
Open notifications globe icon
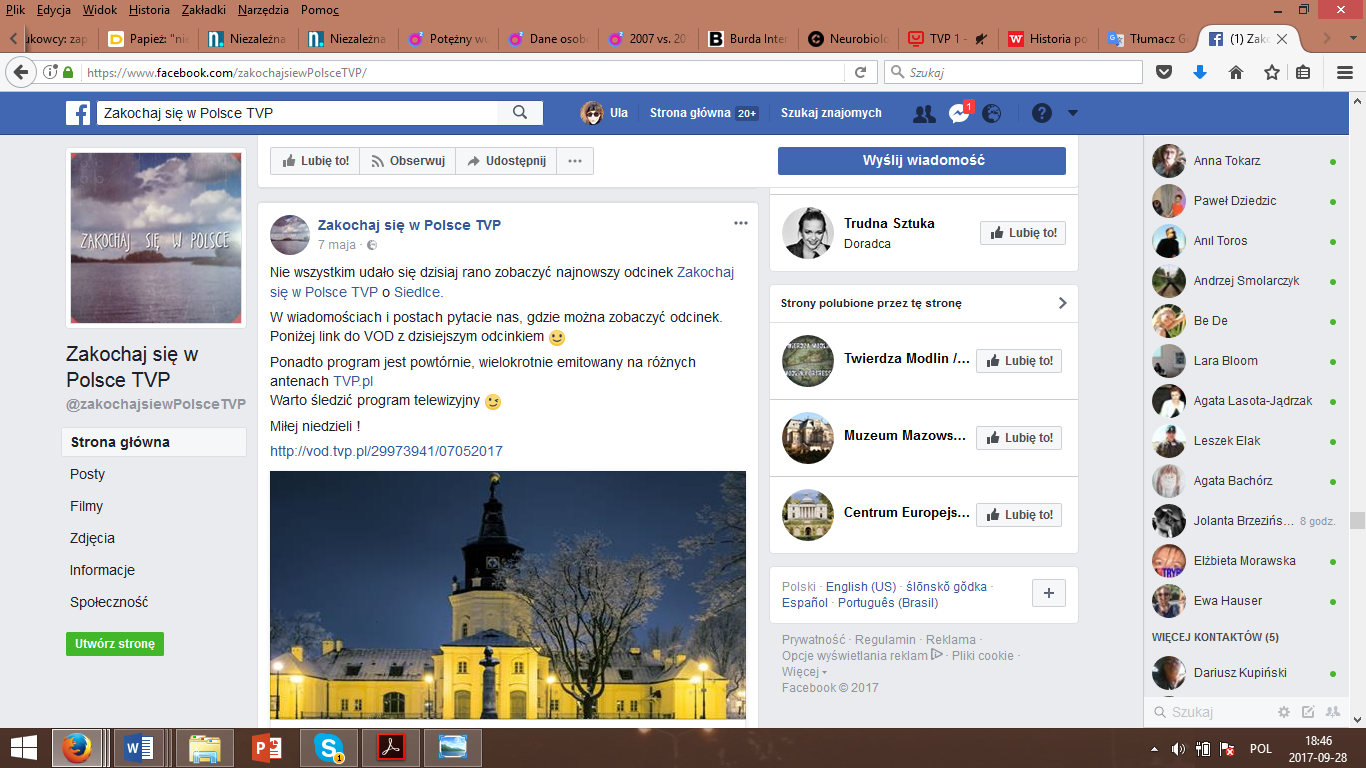991,113
